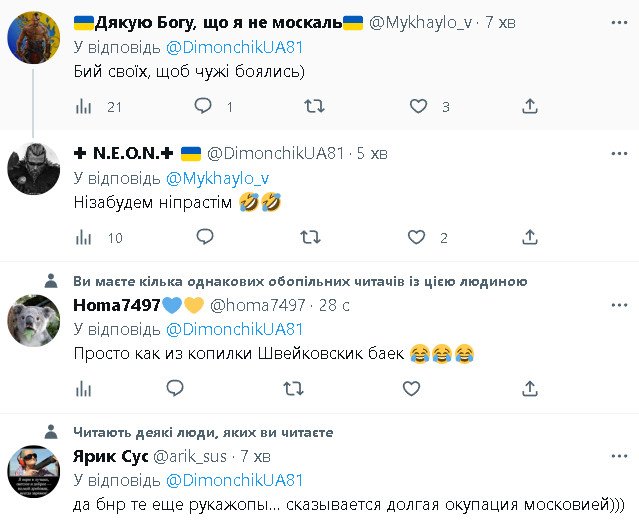Open more options for Mykhaylo_v tweet
This screenshot has height=529, width=639.
click(x=614, y=22)
